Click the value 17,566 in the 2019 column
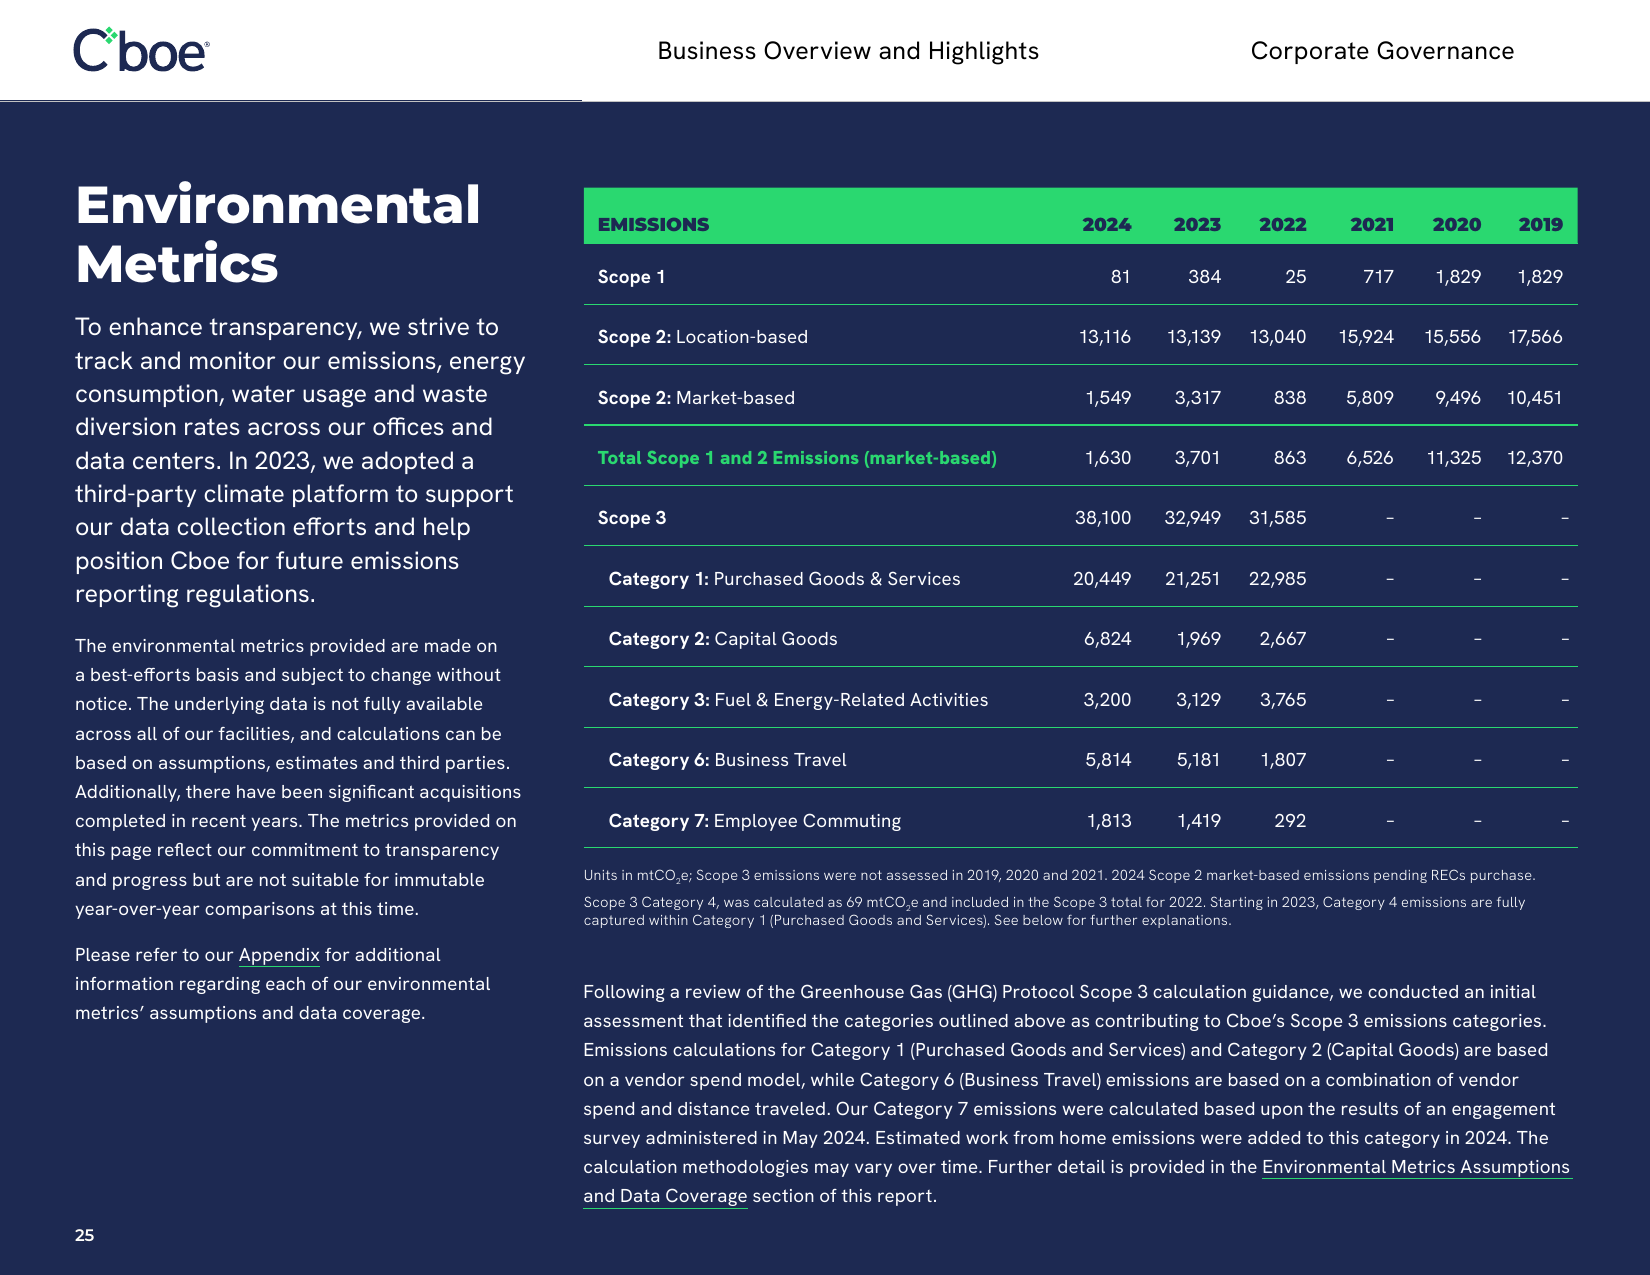This screenshot has height=1275, width=1650. point(1535,337)
